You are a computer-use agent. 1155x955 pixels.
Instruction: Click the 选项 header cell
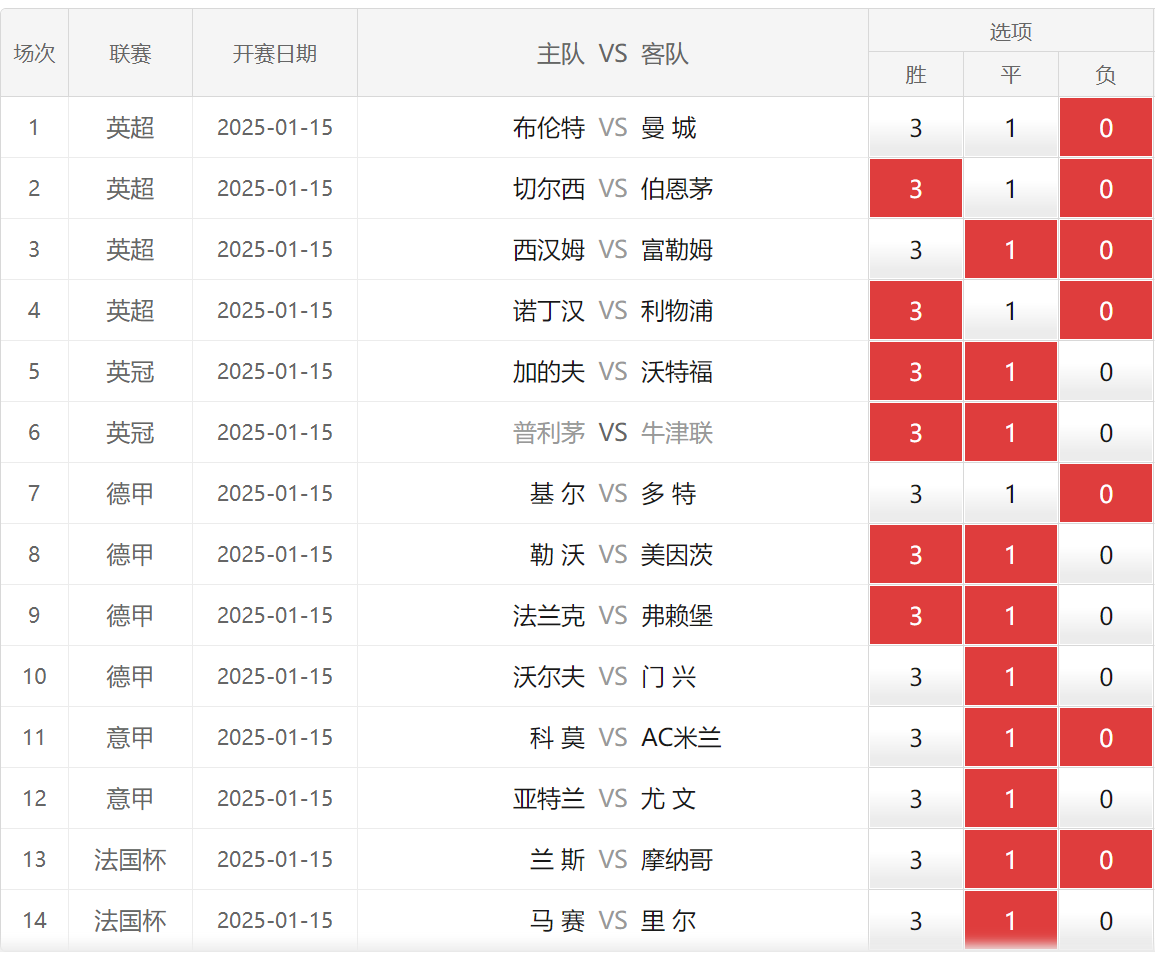[1011, 31]
